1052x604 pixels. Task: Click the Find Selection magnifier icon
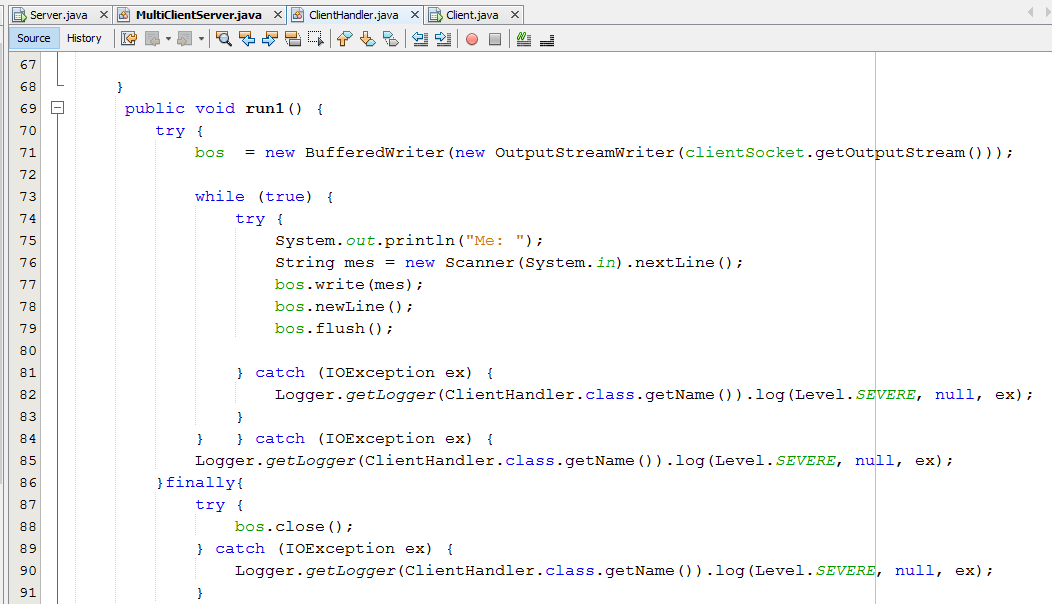coord(224,39)
